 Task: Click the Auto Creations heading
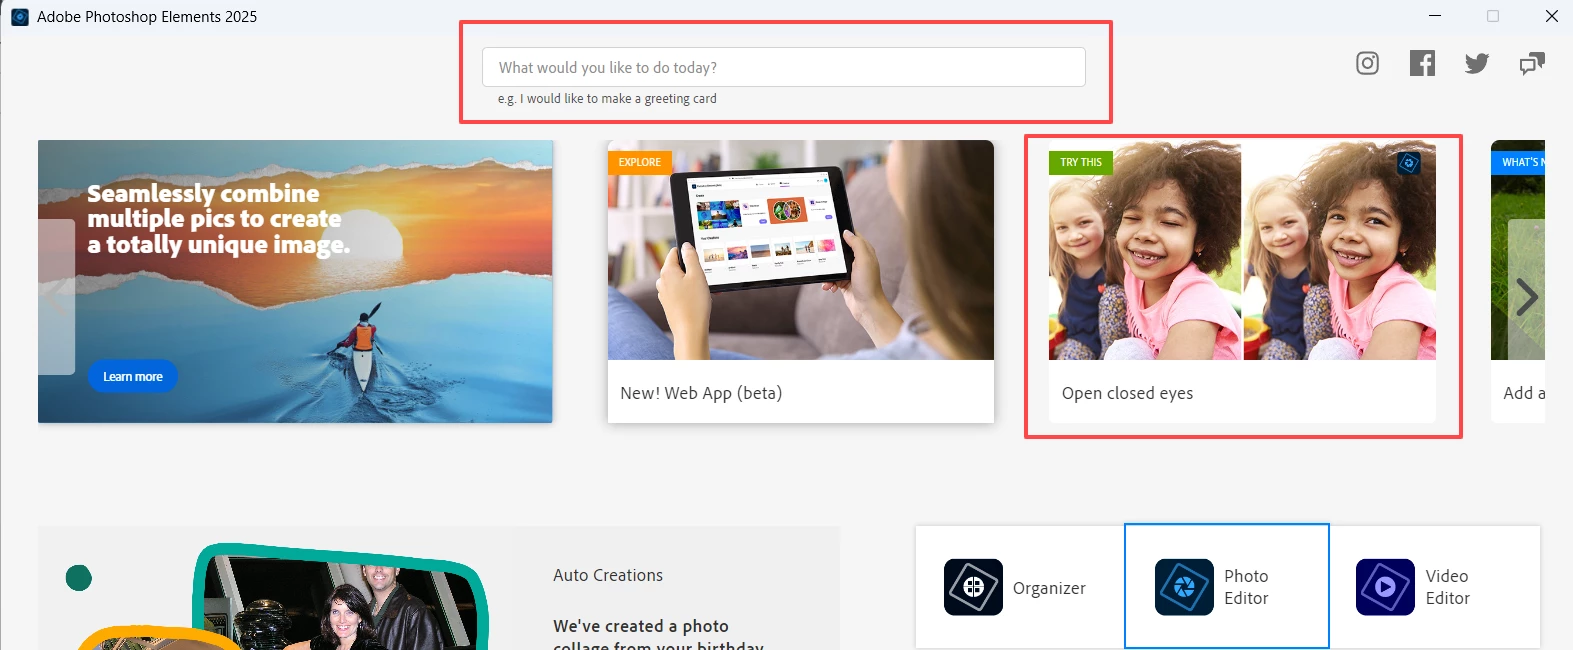tap(608, 575)
